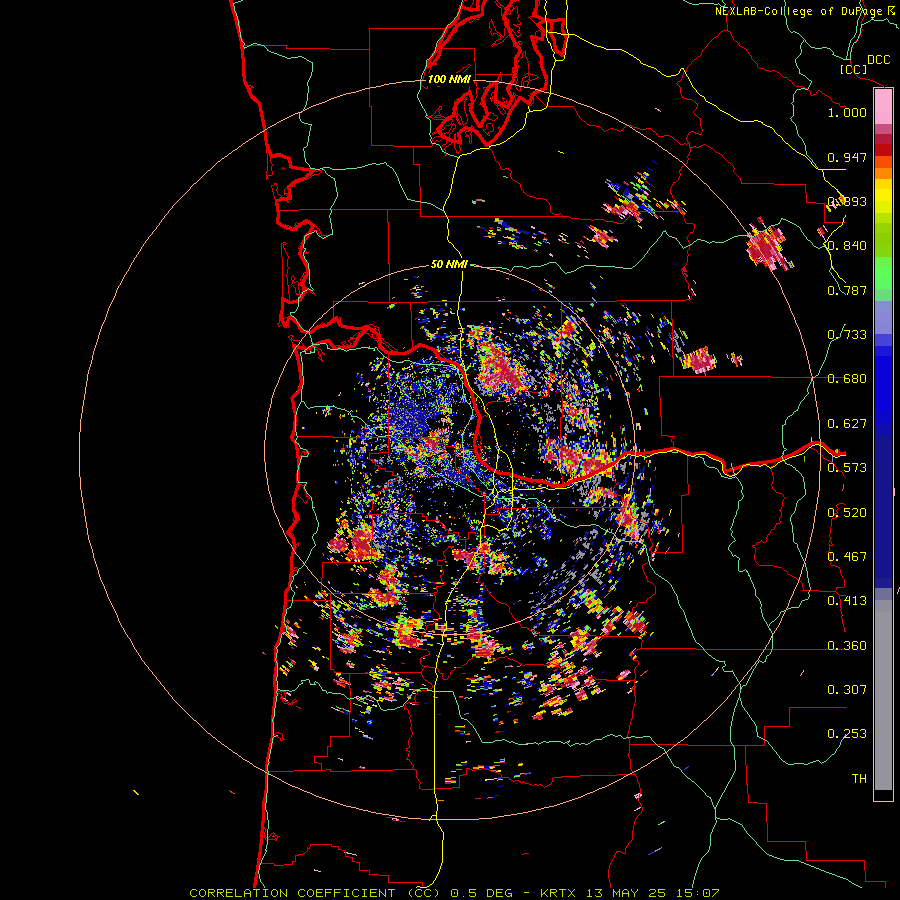Click the 15:07 timestamp in caption
Screen dimensions: 900x900
700,893
